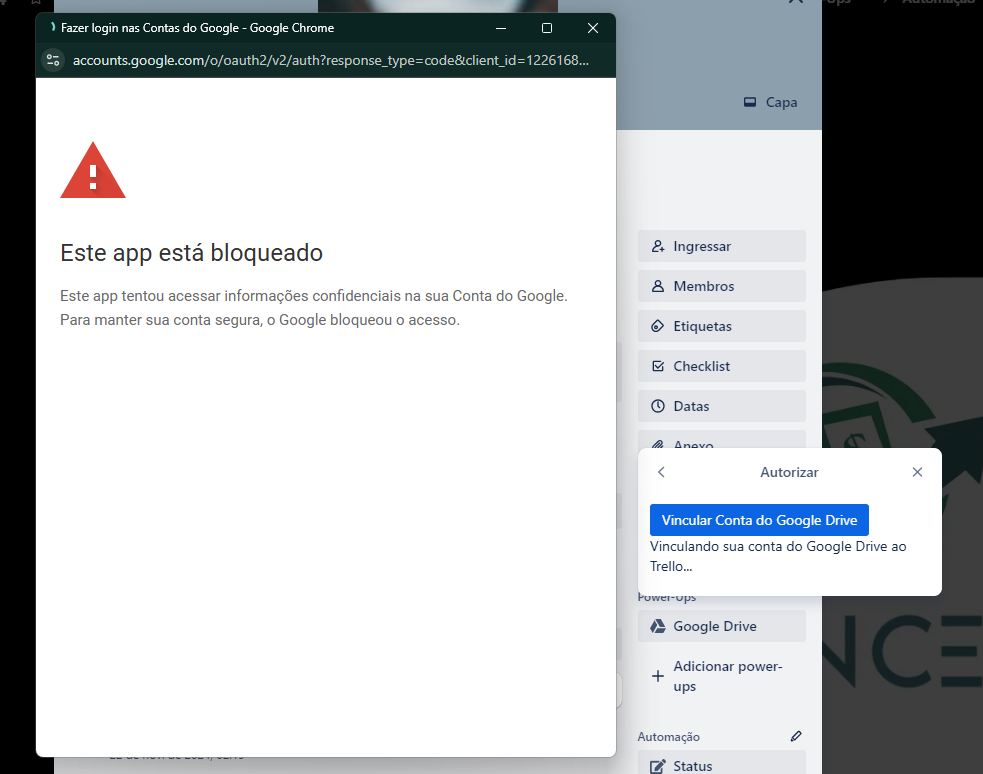Open the Google Drive power-up
This screenshot has height=774, width=983.
click(722, 626)
